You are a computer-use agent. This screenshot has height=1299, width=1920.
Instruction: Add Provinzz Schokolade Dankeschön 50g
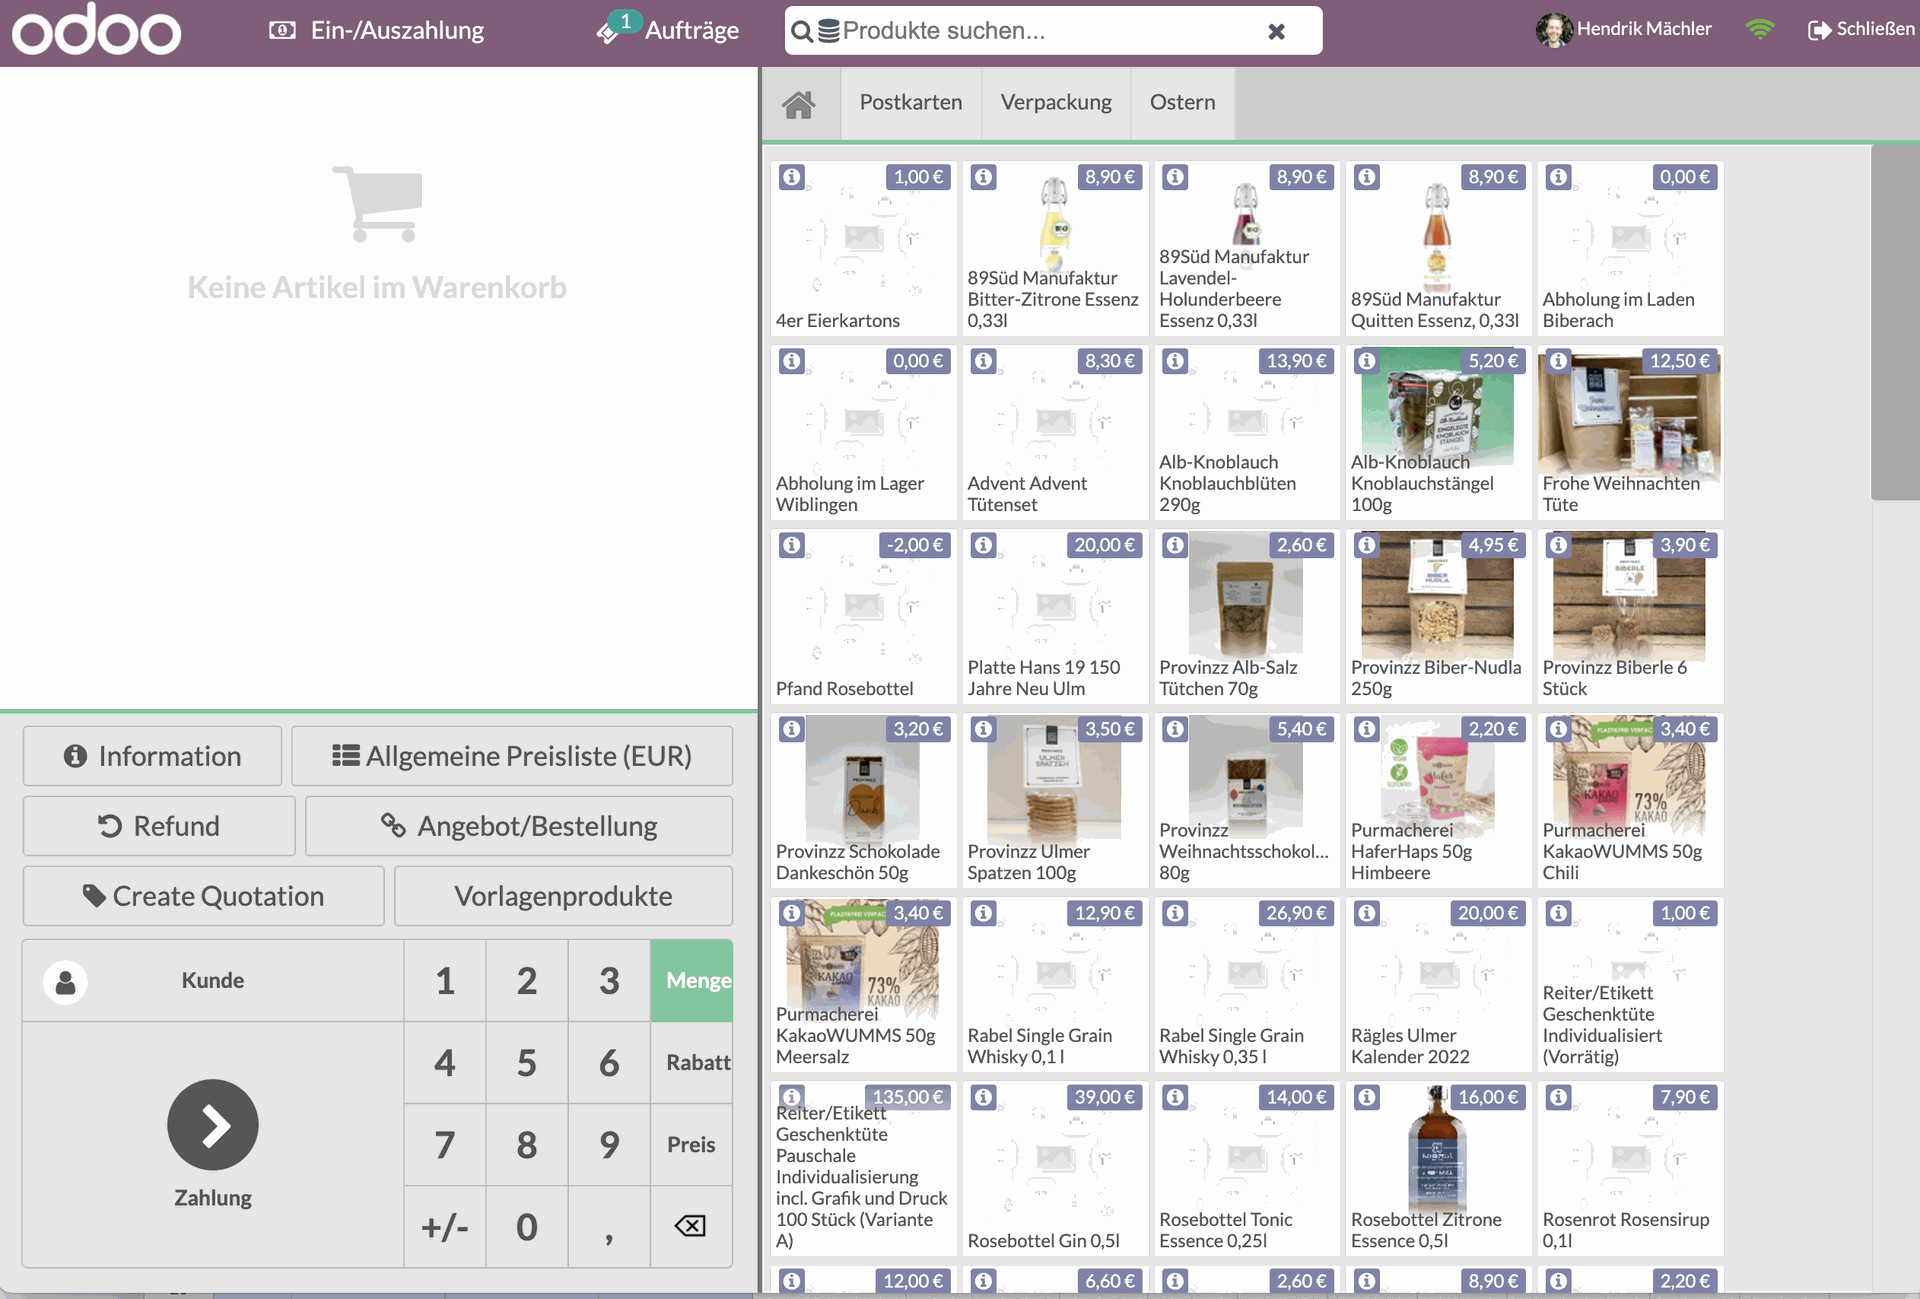863,801
